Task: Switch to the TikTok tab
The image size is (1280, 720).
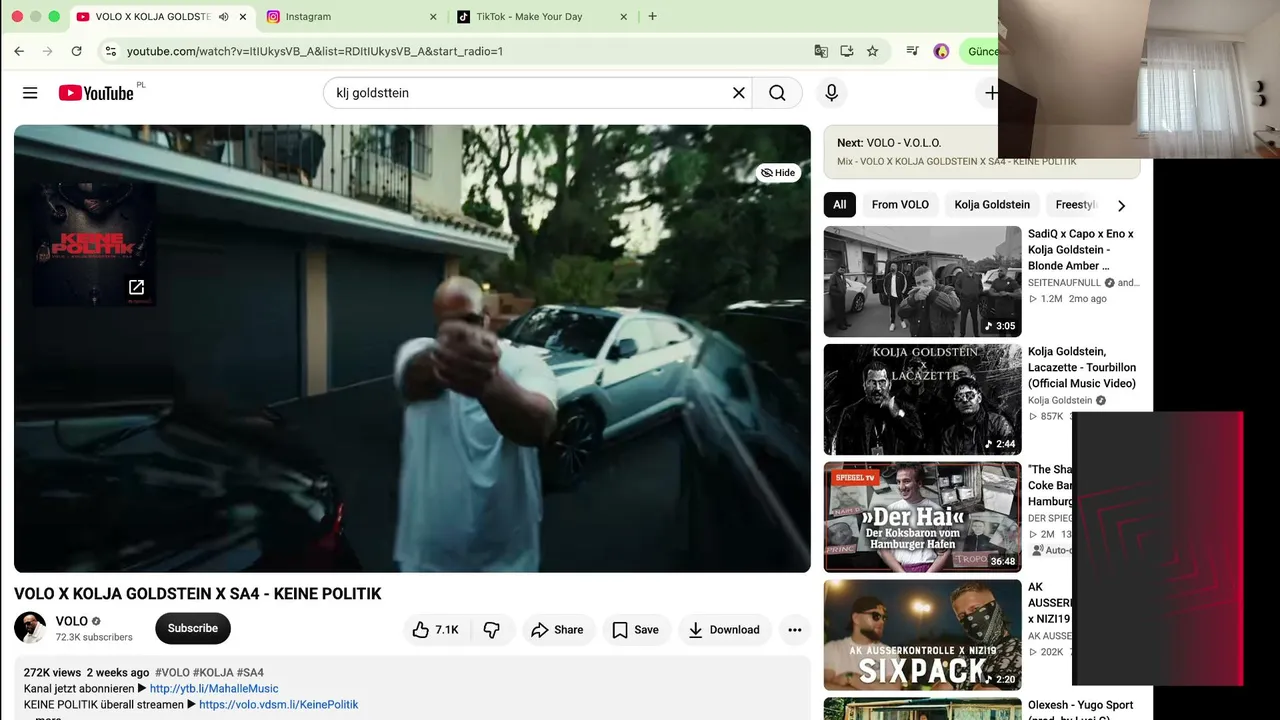Action: click(x=541, y=17)
